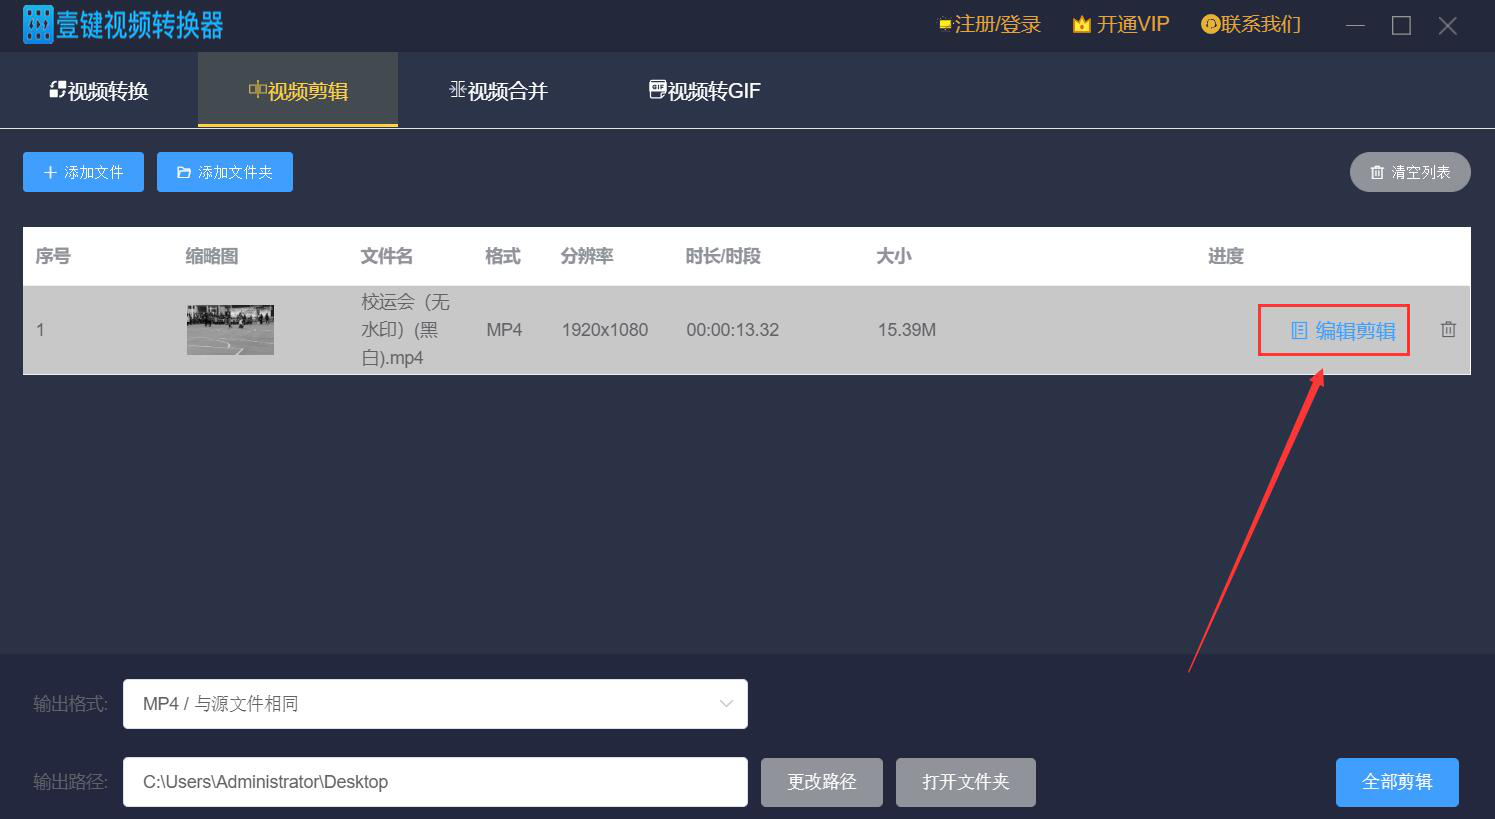
Task: Start clipping with 全部剪辑 button
Action: pyautogui.click(x=1396, y=782)
